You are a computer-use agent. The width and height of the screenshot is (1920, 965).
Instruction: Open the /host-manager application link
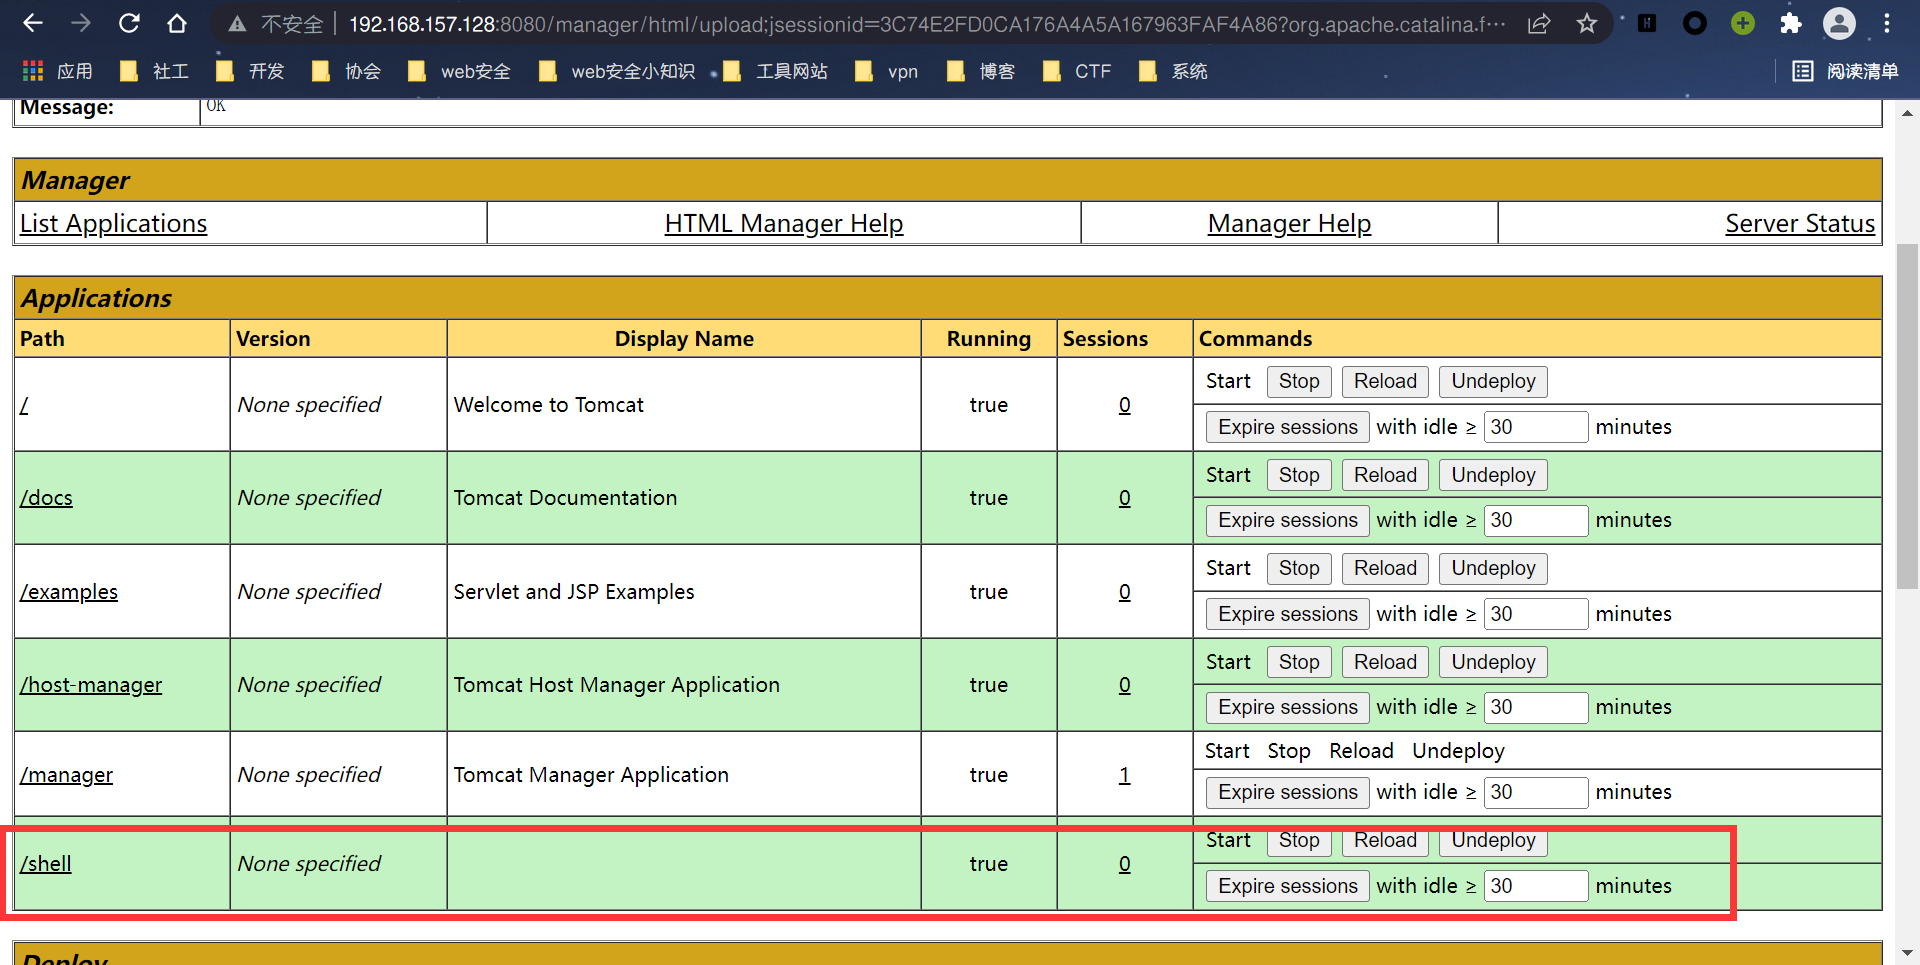tap(90, 685)
